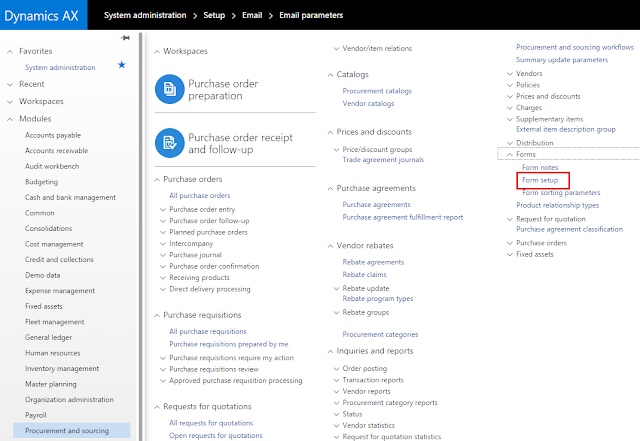Image resolution: width=640 pixels, height=441 pixels.
Task: Open the Purchase order receipt and follow-up icon
Action: point(170,143)
